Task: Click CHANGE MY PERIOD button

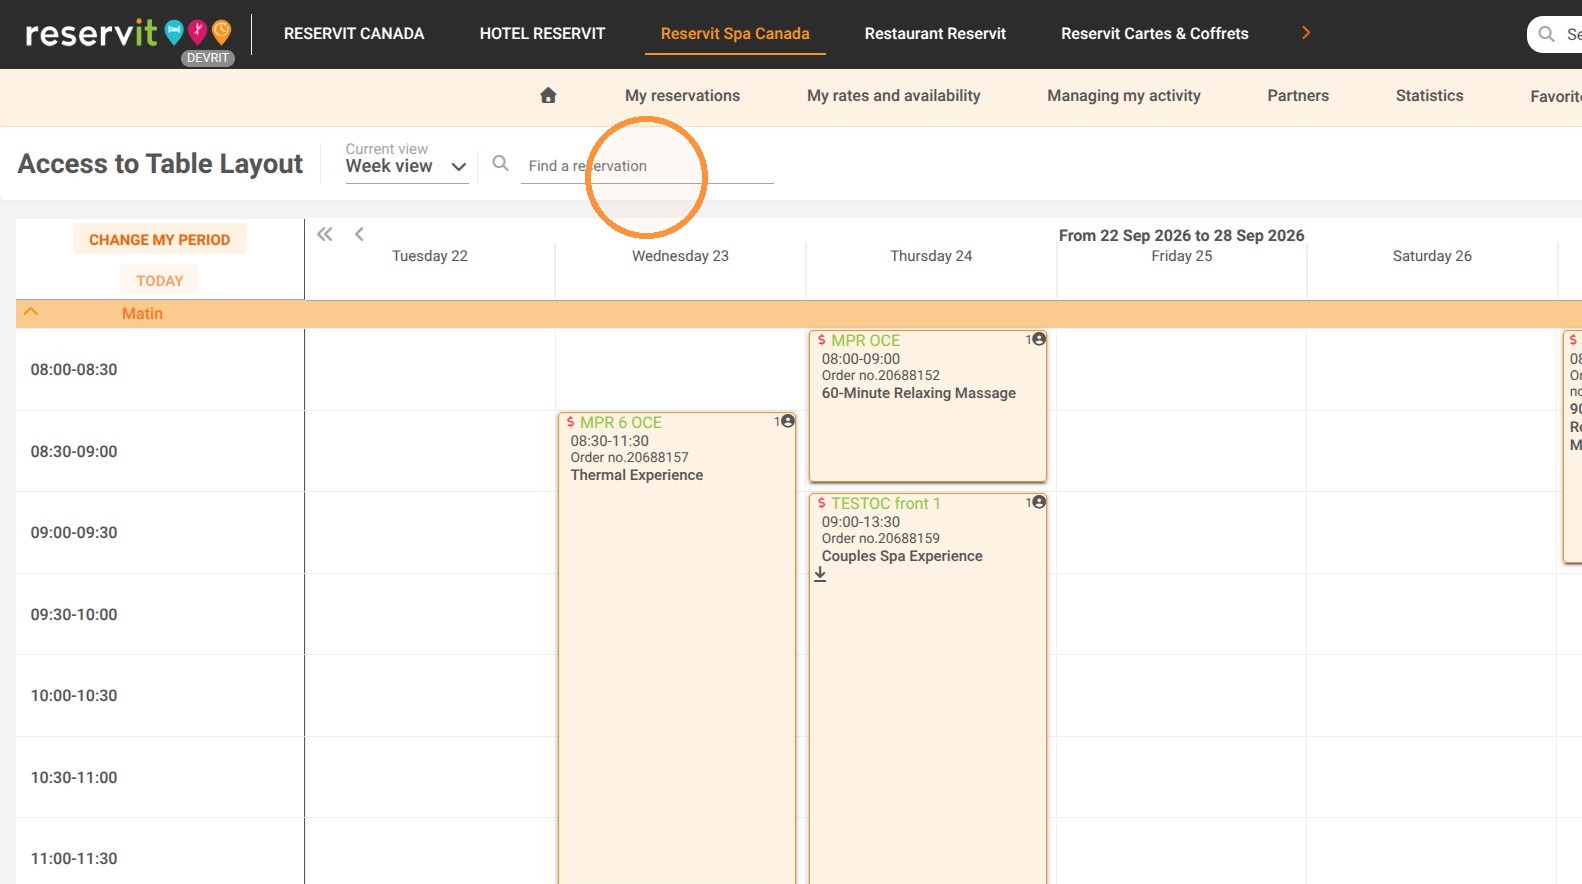Action: [160, 240]
